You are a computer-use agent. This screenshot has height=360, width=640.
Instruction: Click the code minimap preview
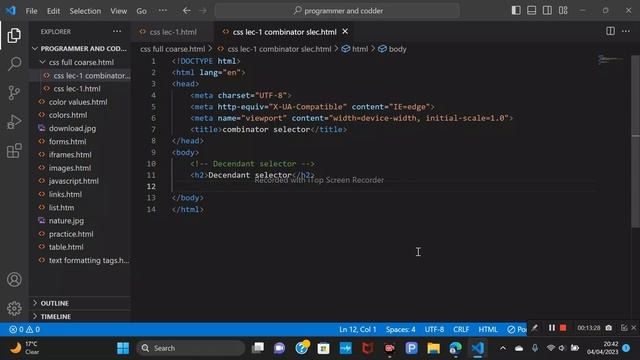610,60
